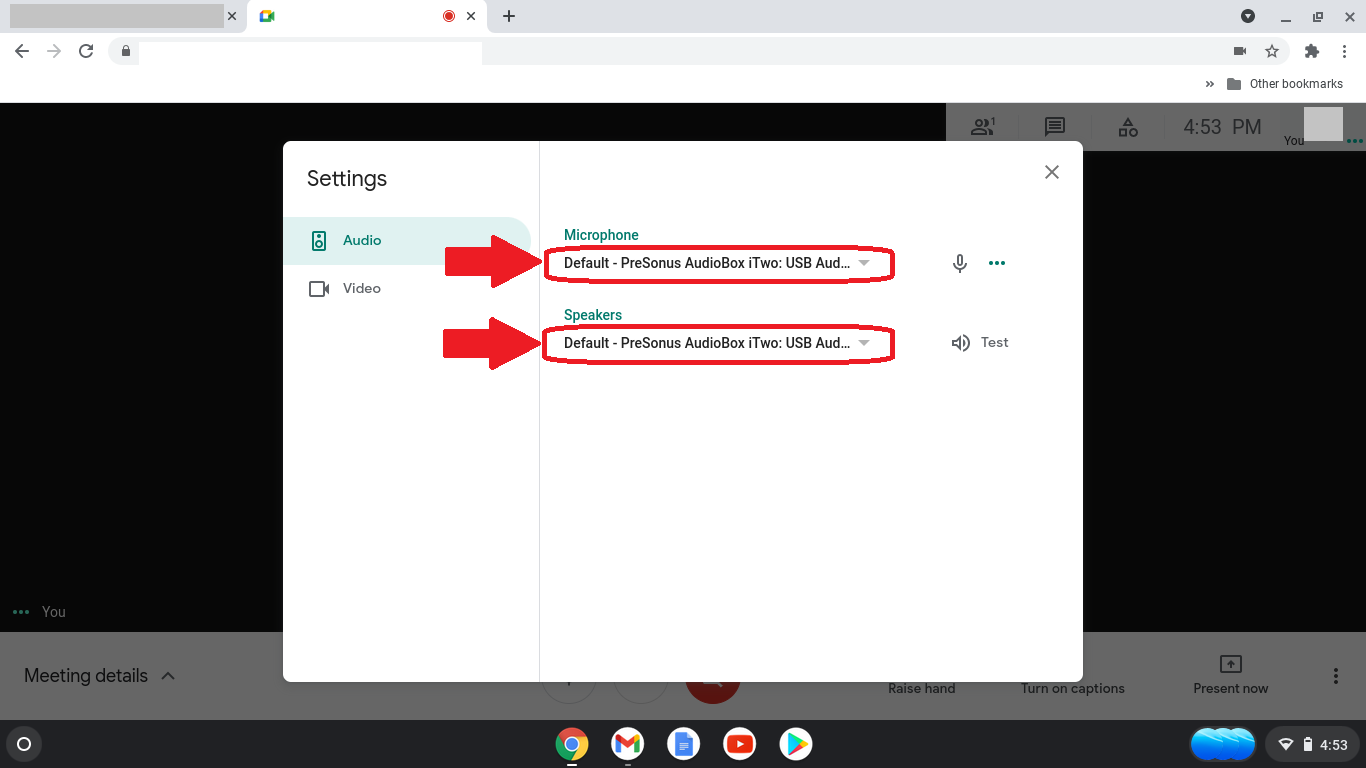This screenshot has width=1366, height=768.
Task: Click Present now button
Action: pyautogui.click(x=1230, y=675)
